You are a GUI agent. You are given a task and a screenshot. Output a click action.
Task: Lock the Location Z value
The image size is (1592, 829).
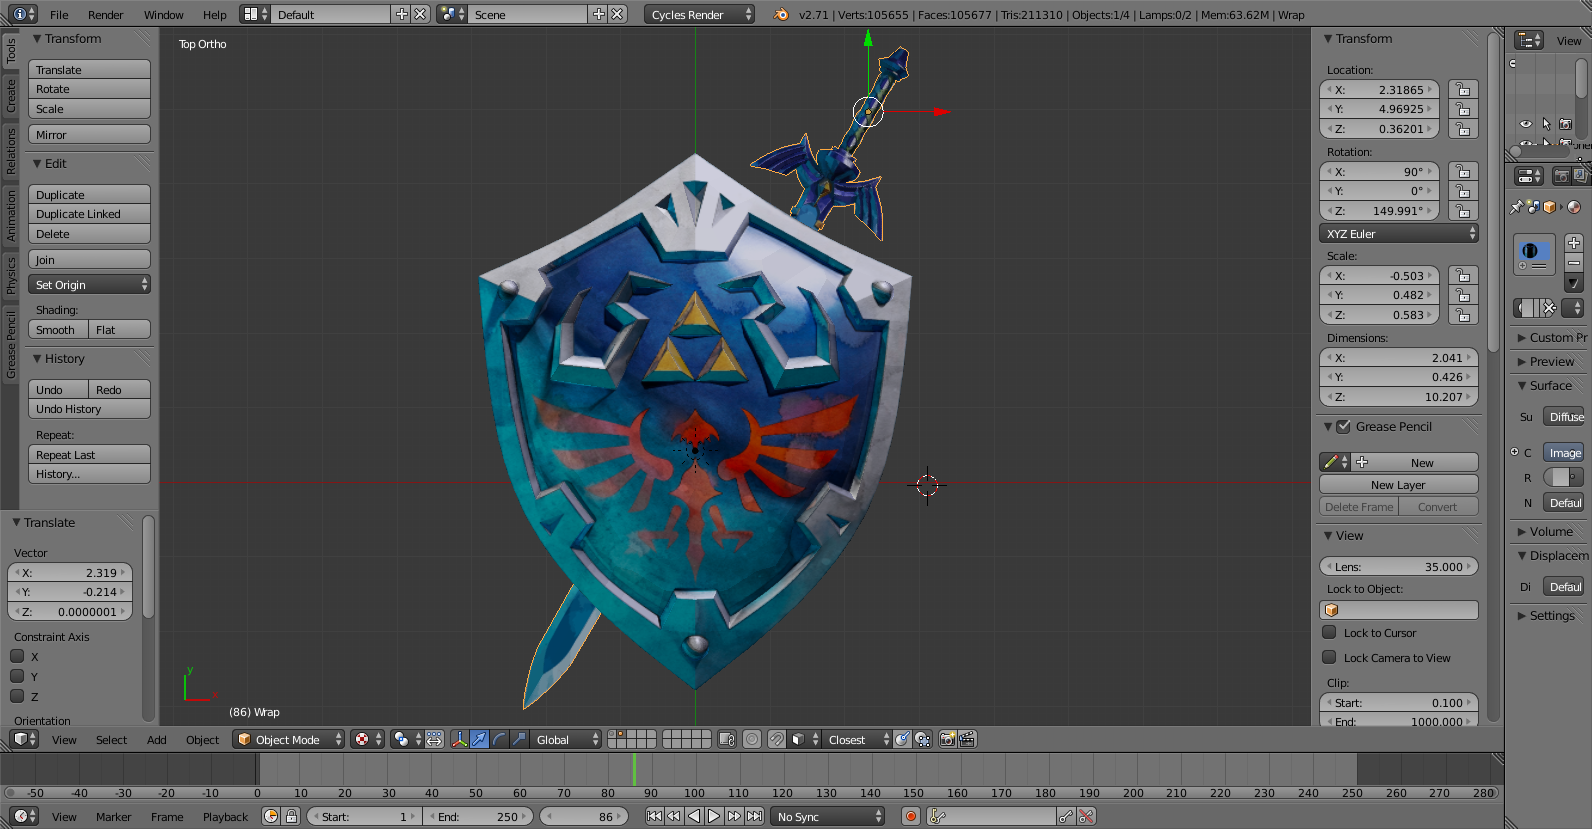pos(1462,129)
